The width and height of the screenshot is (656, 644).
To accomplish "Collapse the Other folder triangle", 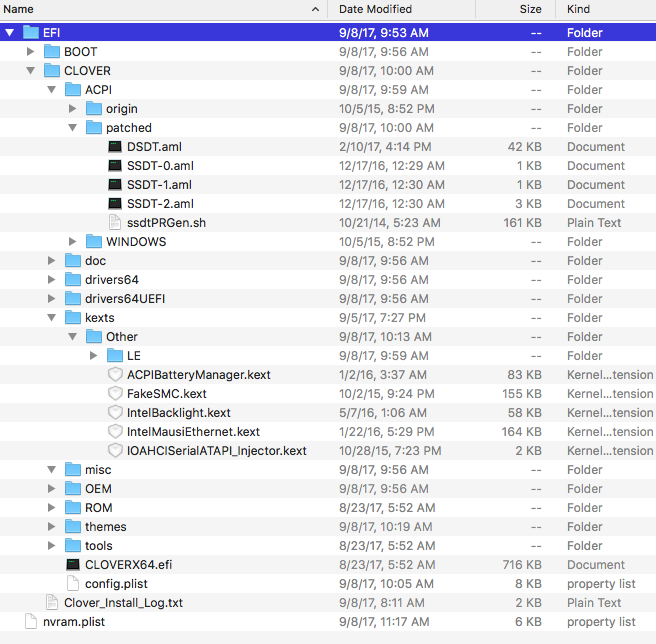I will pyautogui.click(x=72, y=336).
